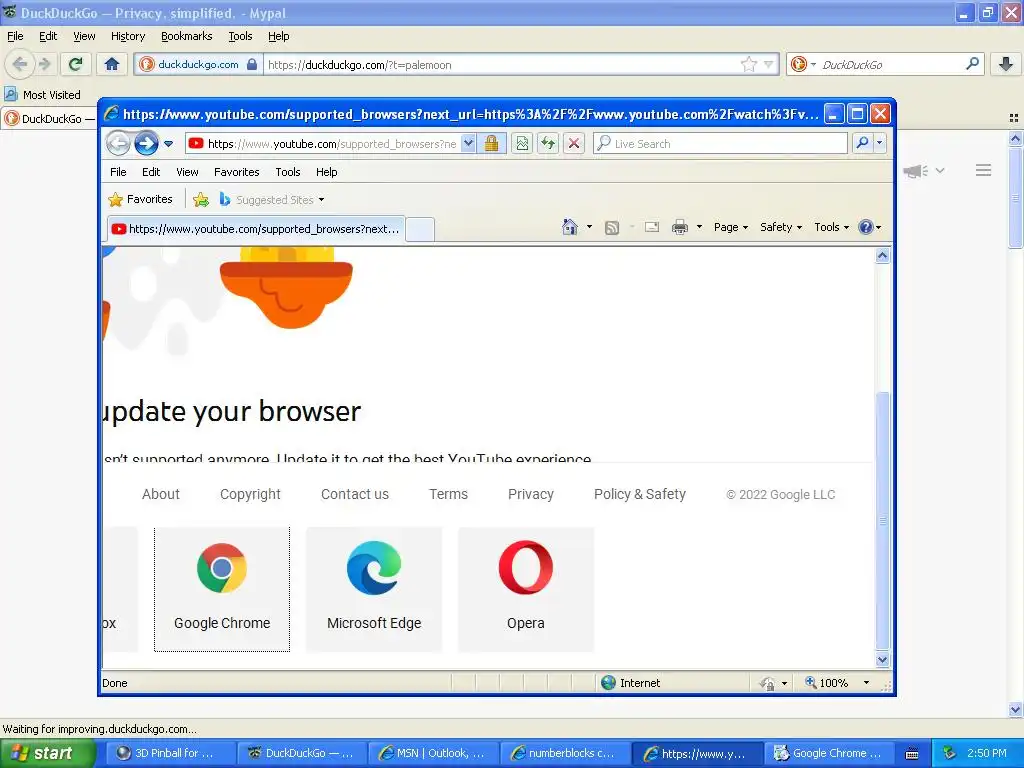Click Most Visited bookmarks button in Mypal
Image resolution: width=1024 pixels, height=768 pixels.
tap(43, 95)
